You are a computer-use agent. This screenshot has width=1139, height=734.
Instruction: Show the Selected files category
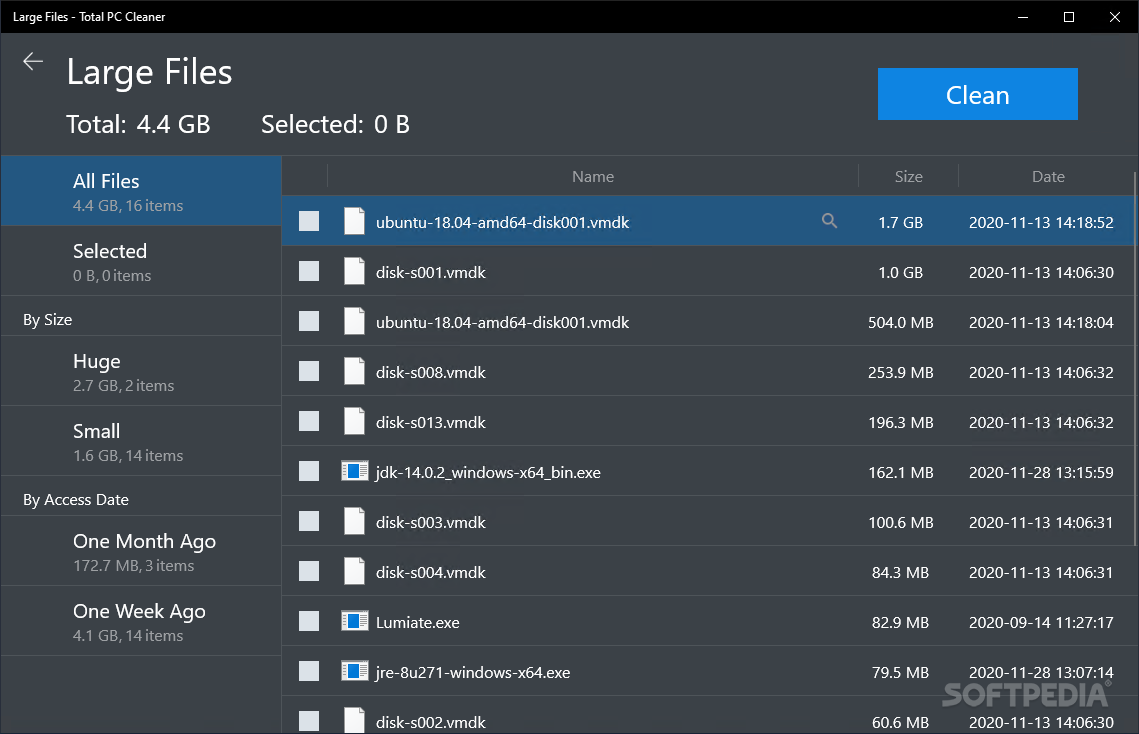(x=141, y=261)
